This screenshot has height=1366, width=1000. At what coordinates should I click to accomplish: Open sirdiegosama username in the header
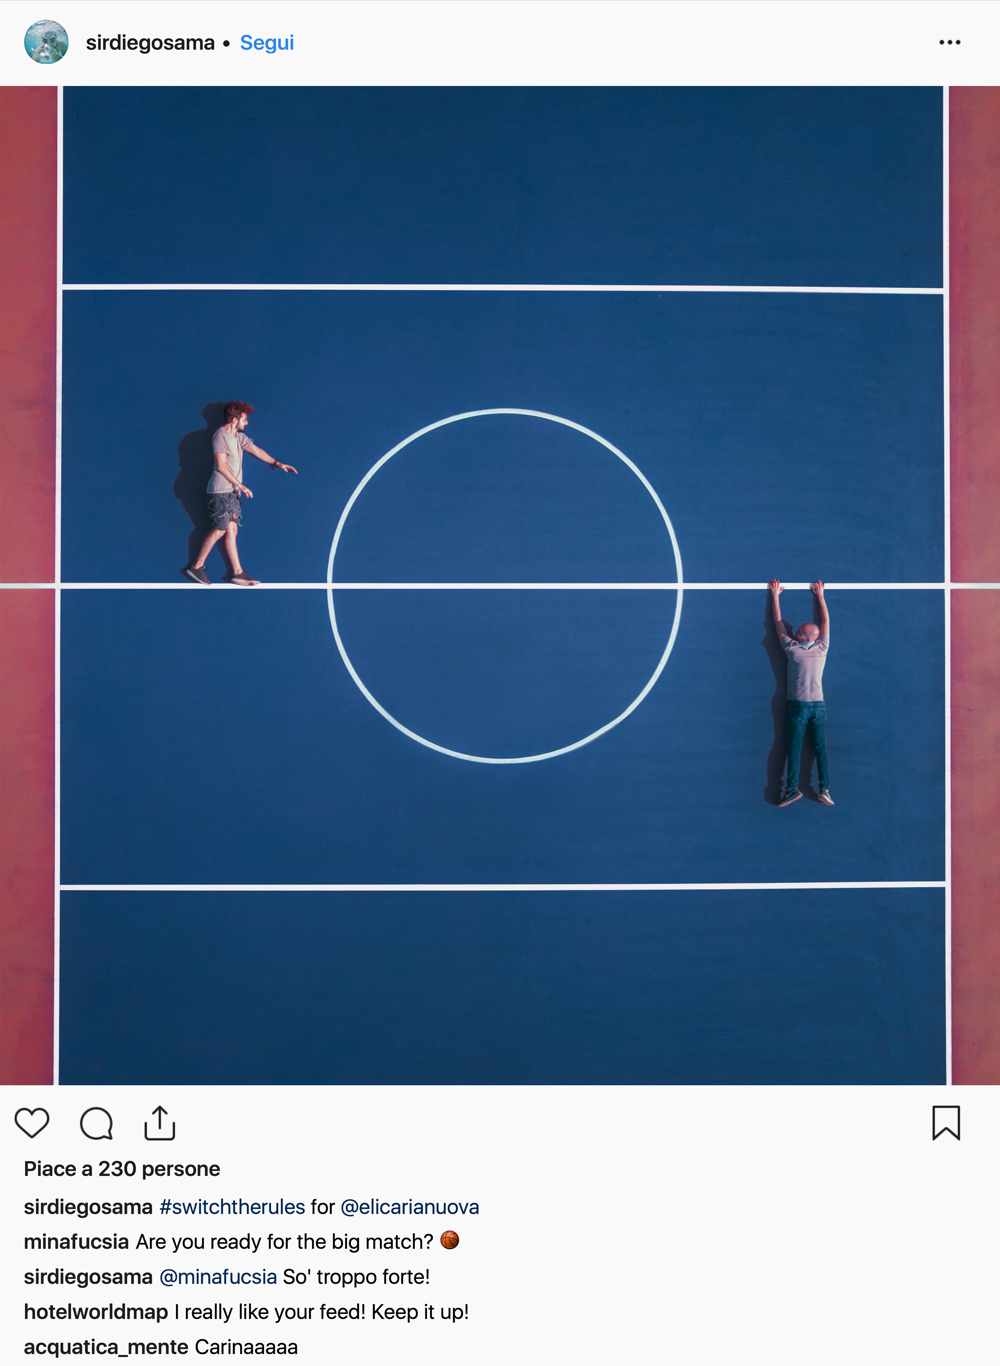[150, 43]
